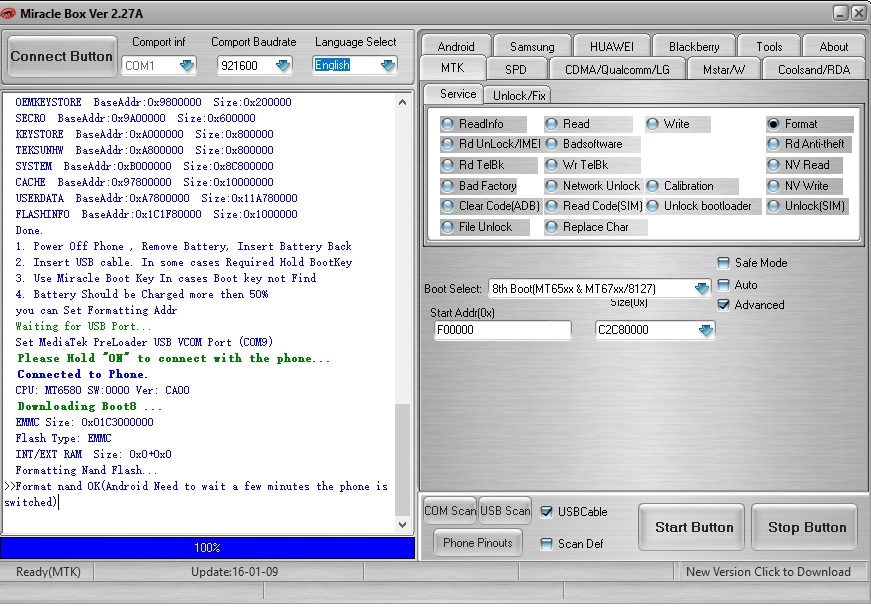Open the Comport inf COM1 dropdown
This screenshot has height=607, width=871.
187,66
